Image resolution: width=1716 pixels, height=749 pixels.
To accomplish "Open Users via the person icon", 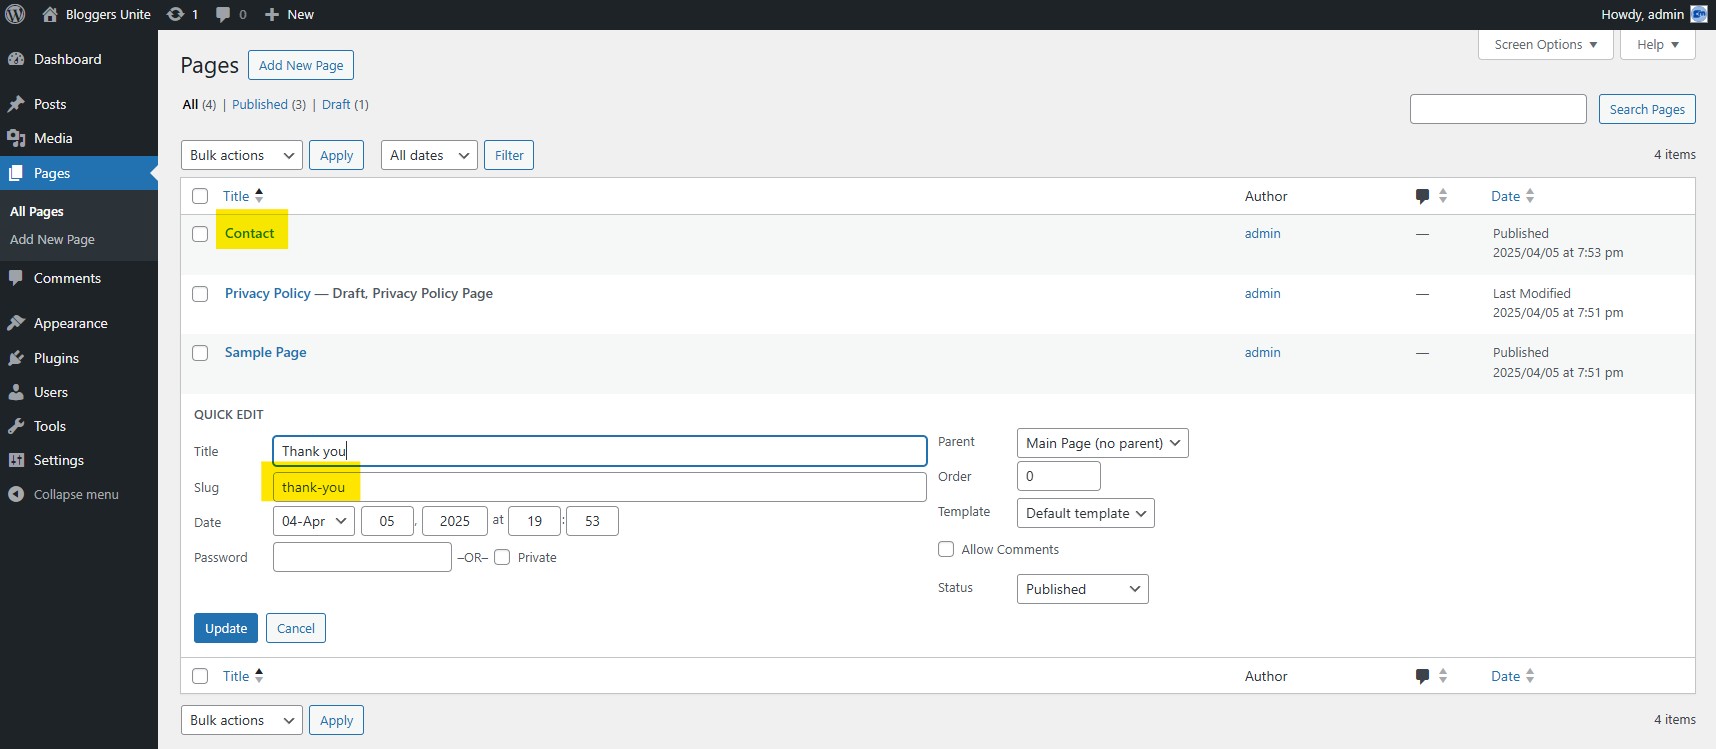I will tap(16, 392).
